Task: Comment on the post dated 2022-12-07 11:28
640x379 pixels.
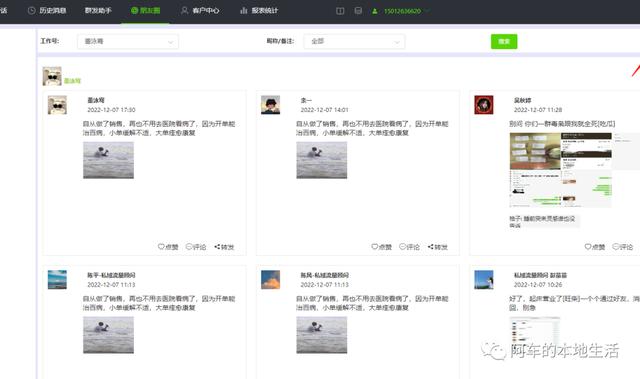Action: click(x=622, y=247)
